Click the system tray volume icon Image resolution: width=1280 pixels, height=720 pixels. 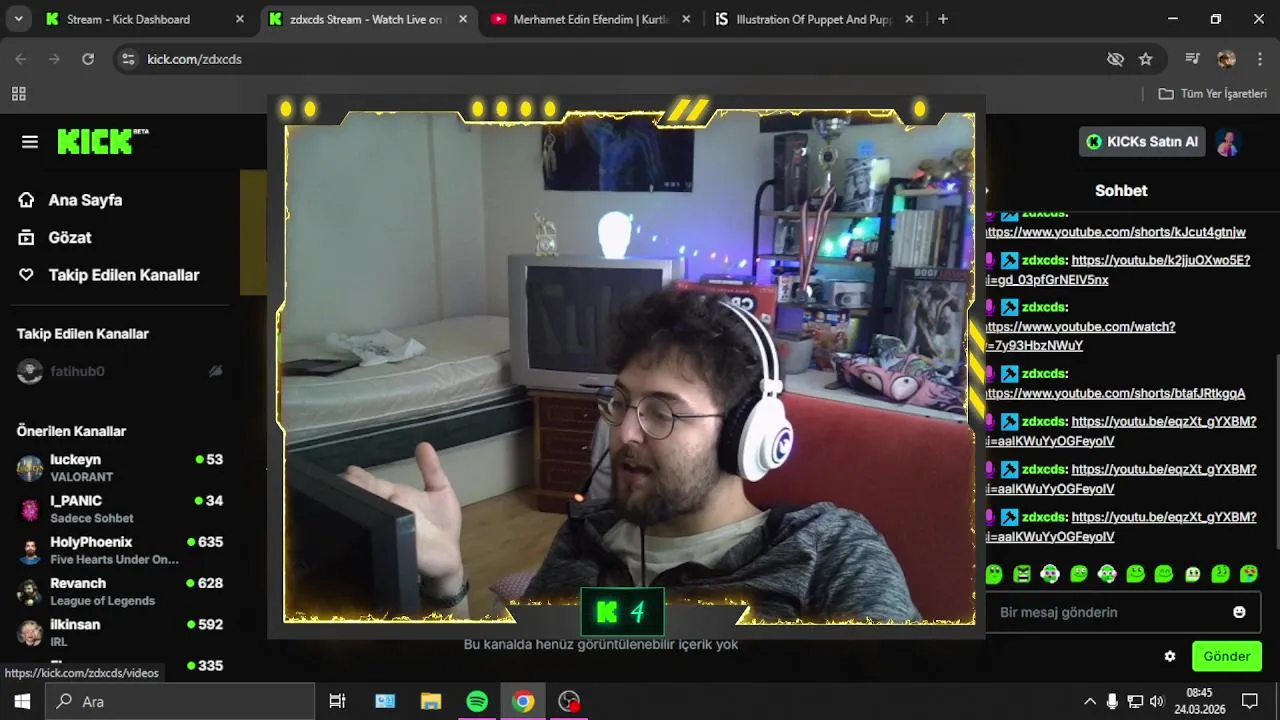click(1157, 701)
